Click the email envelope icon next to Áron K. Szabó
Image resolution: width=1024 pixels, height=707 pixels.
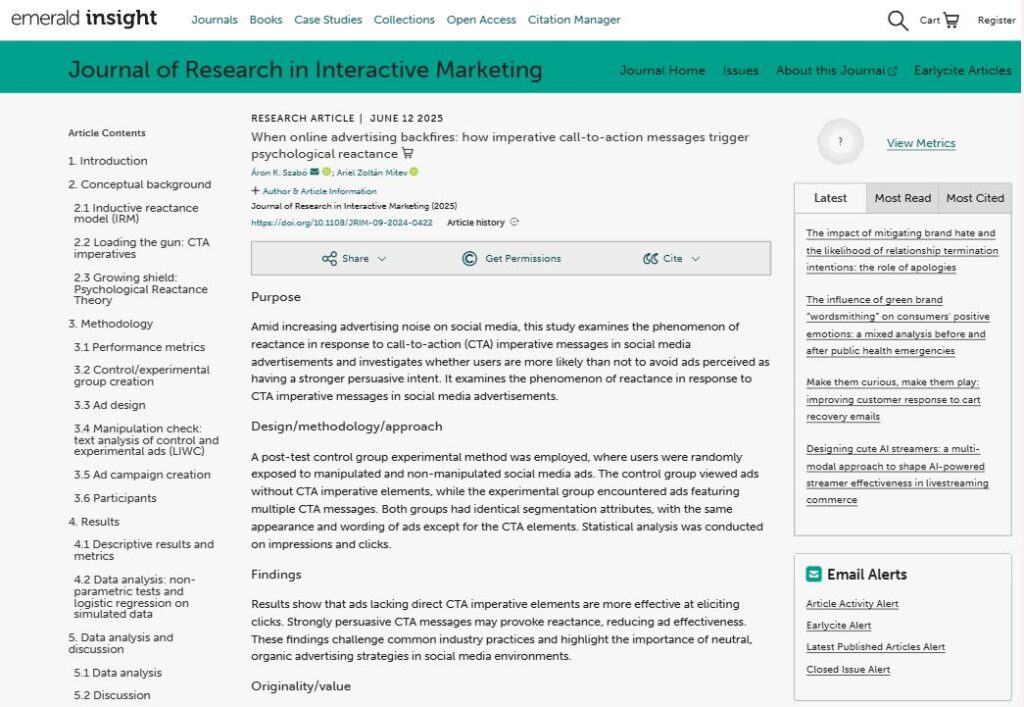click(314, 172)
